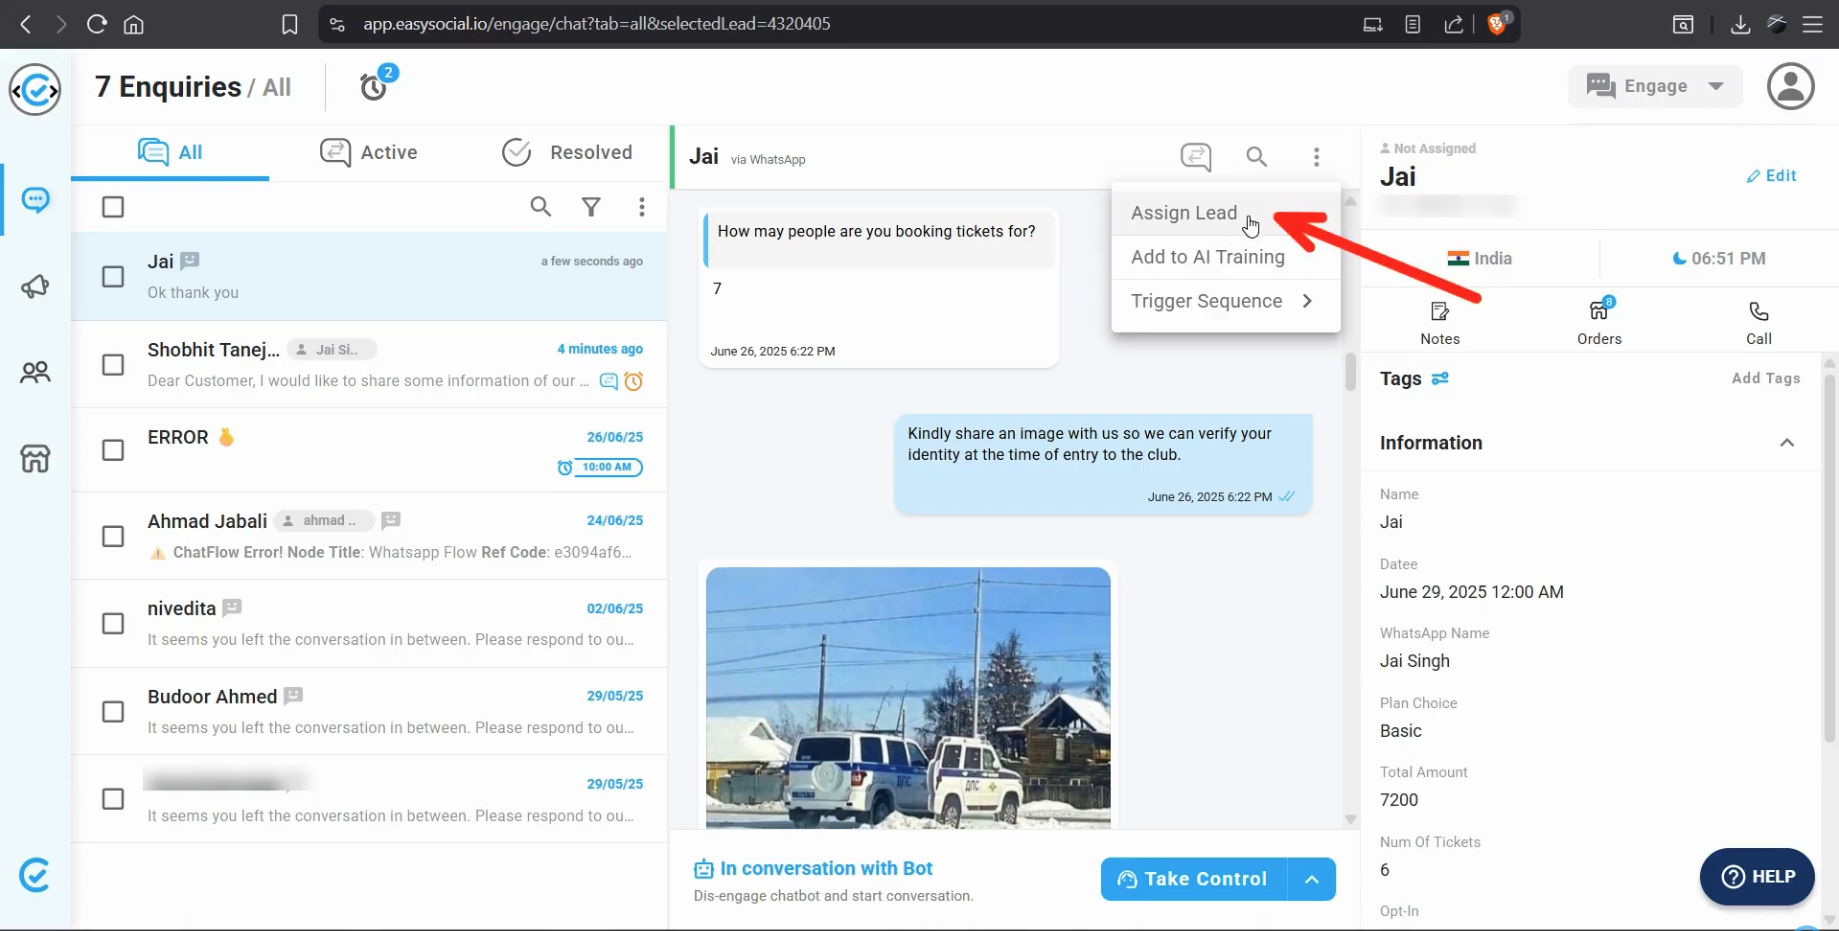Search within Jai's chat conversation
Image resolution: width=1839 pixels, height=931 pixels.
(x=1256, y=156)
